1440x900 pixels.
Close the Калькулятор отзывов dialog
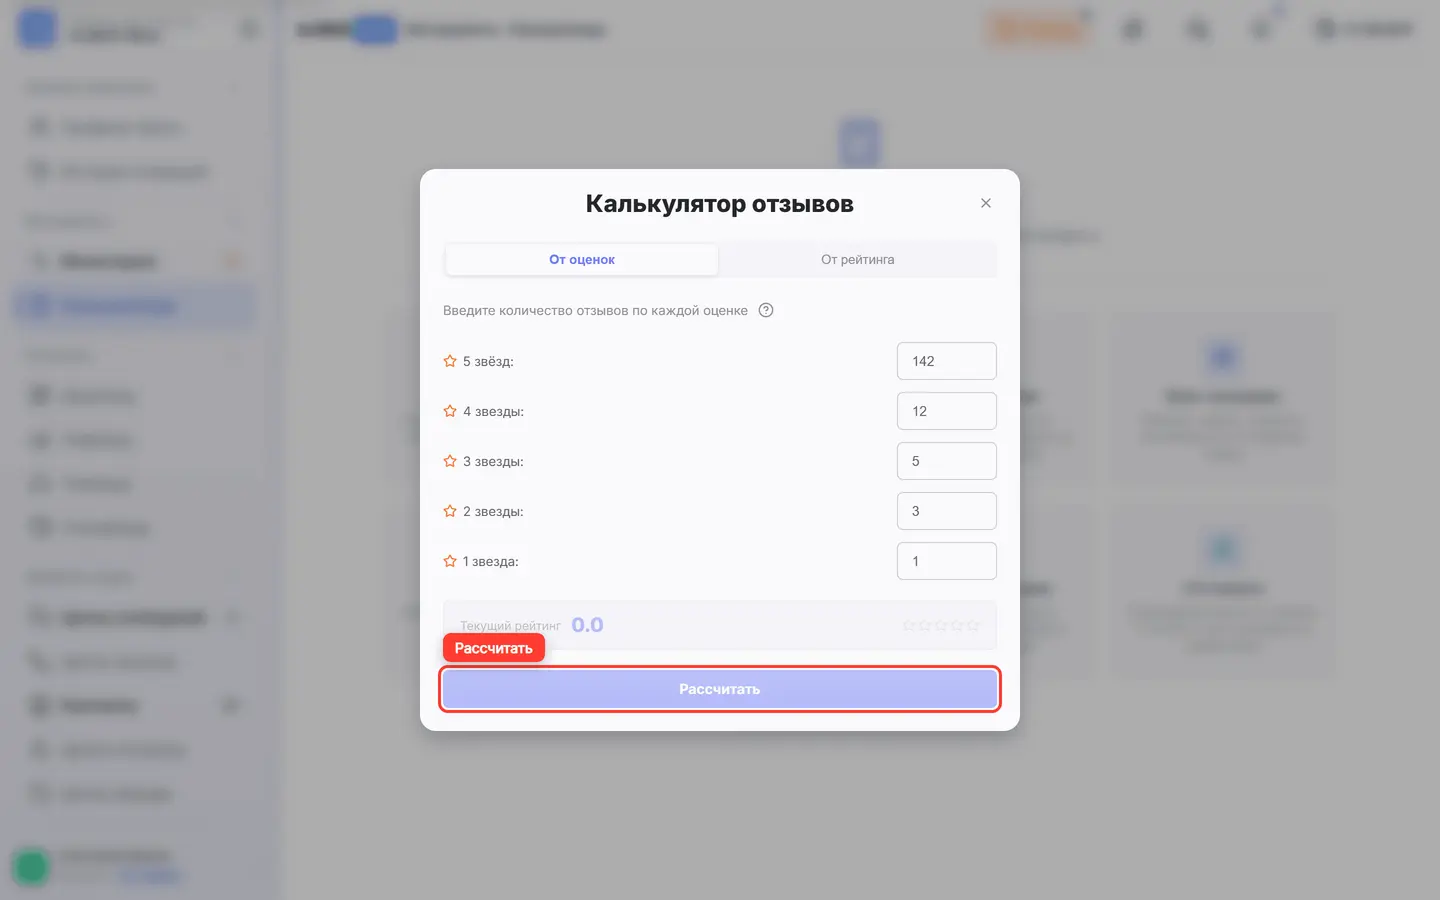pyautogui.click(x=986, y=203)
